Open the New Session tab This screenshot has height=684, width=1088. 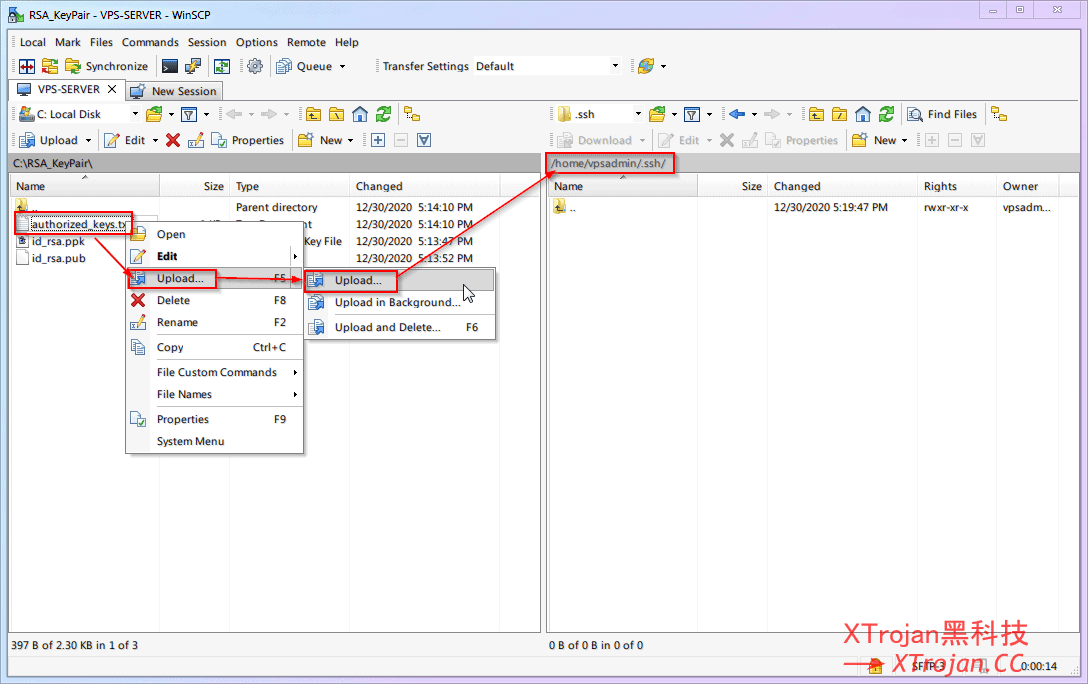pyautogui.click(x=174, y=91)
